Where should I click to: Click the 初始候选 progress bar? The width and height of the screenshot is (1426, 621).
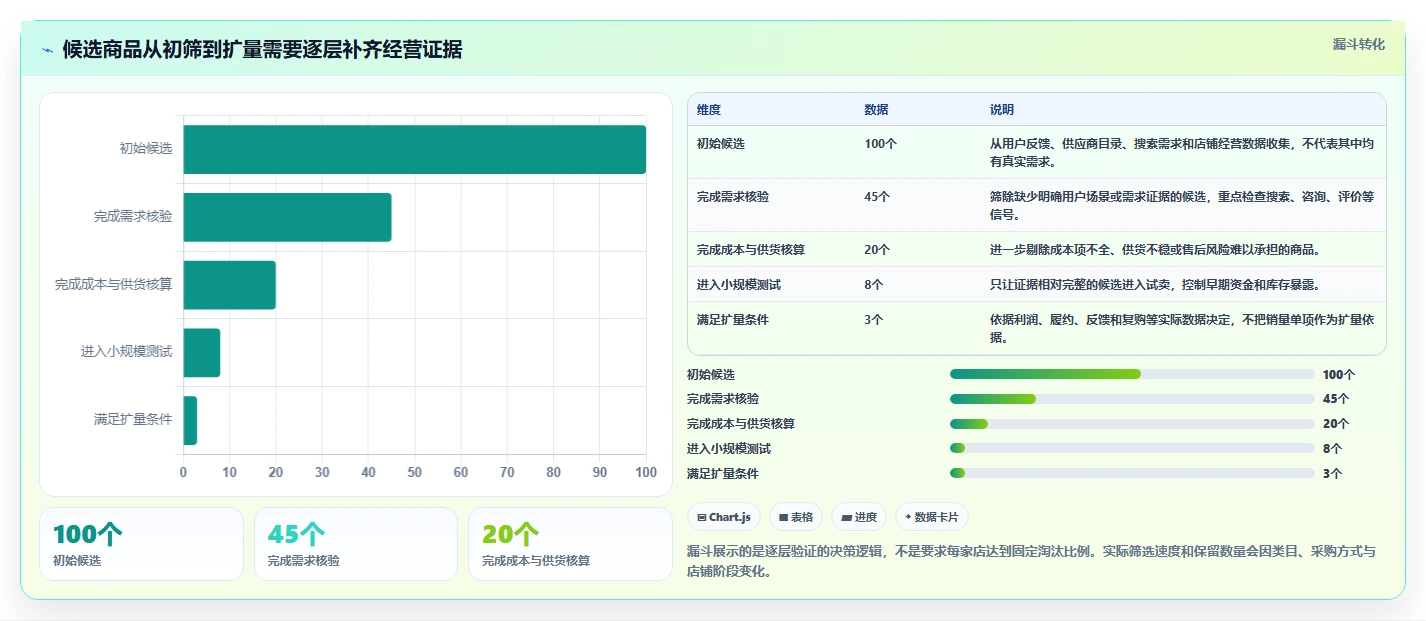pyautogui.click(x=1132, y=374)
